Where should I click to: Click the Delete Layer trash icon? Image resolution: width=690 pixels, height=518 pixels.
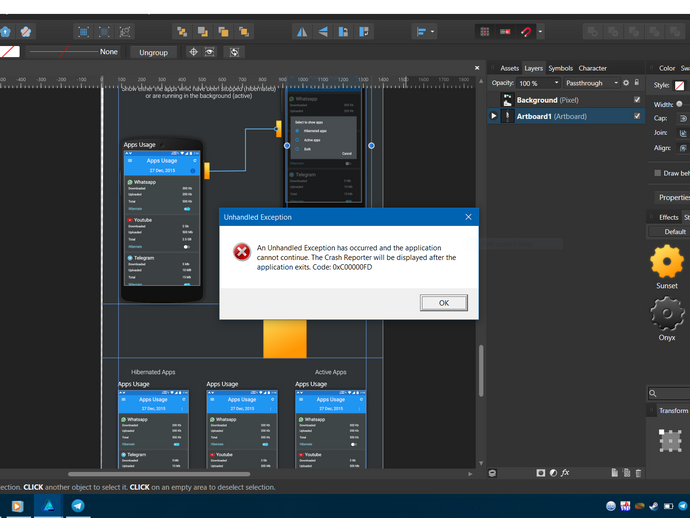tap(638, 473)
